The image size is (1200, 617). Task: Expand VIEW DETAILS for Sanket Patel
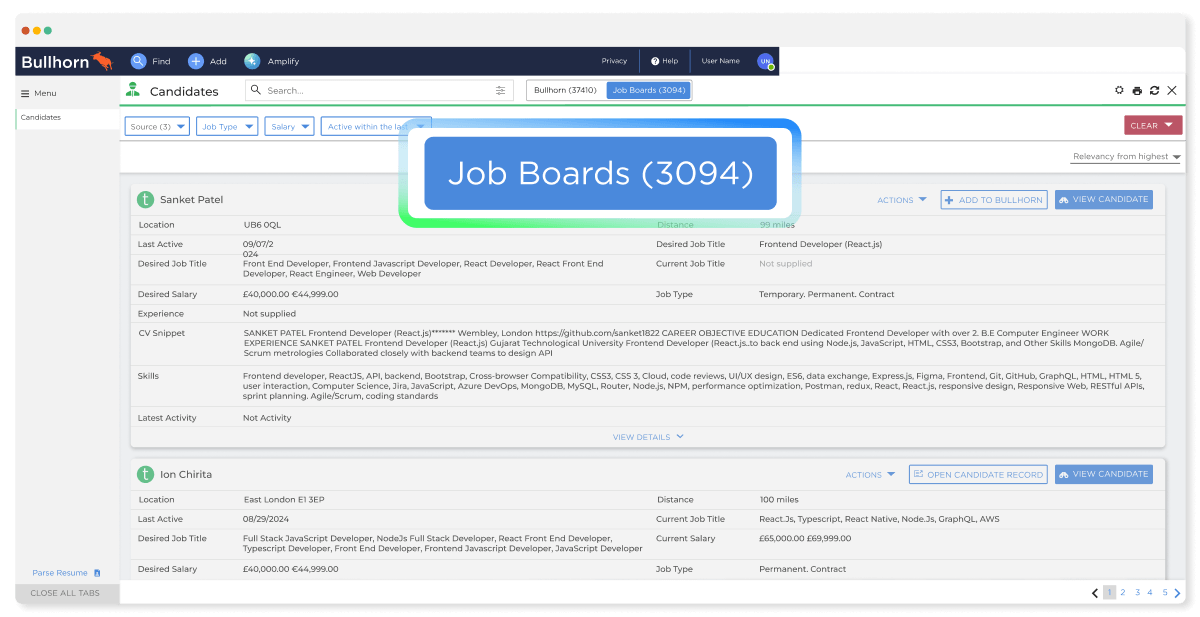(648, 437)
